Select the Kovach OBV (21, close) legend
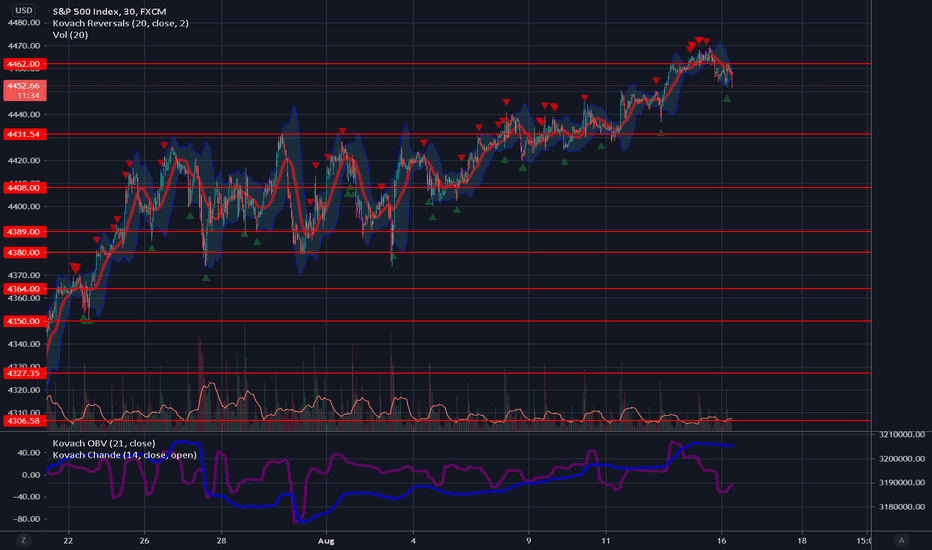The image size is (932, 550). pos(104,444)
